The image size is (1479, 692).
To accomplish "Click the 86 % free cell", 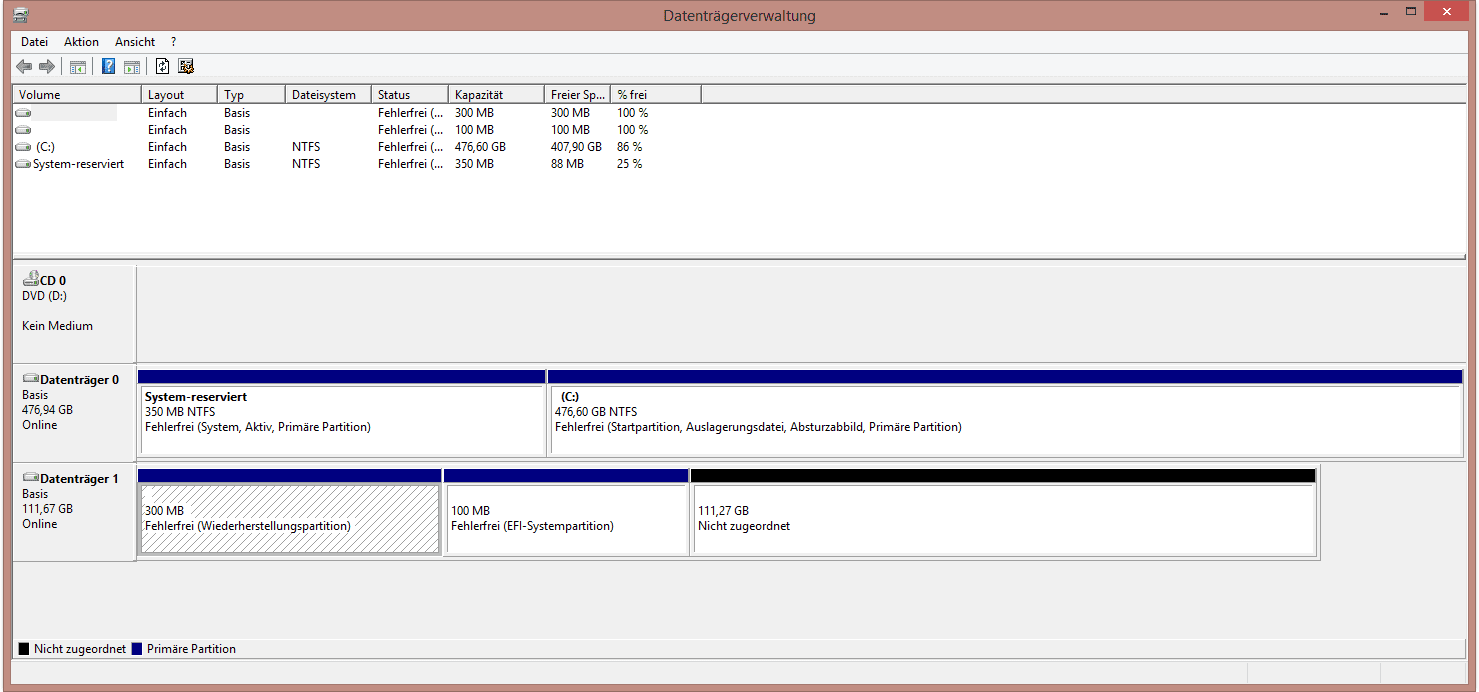I will tap(629, 147).
